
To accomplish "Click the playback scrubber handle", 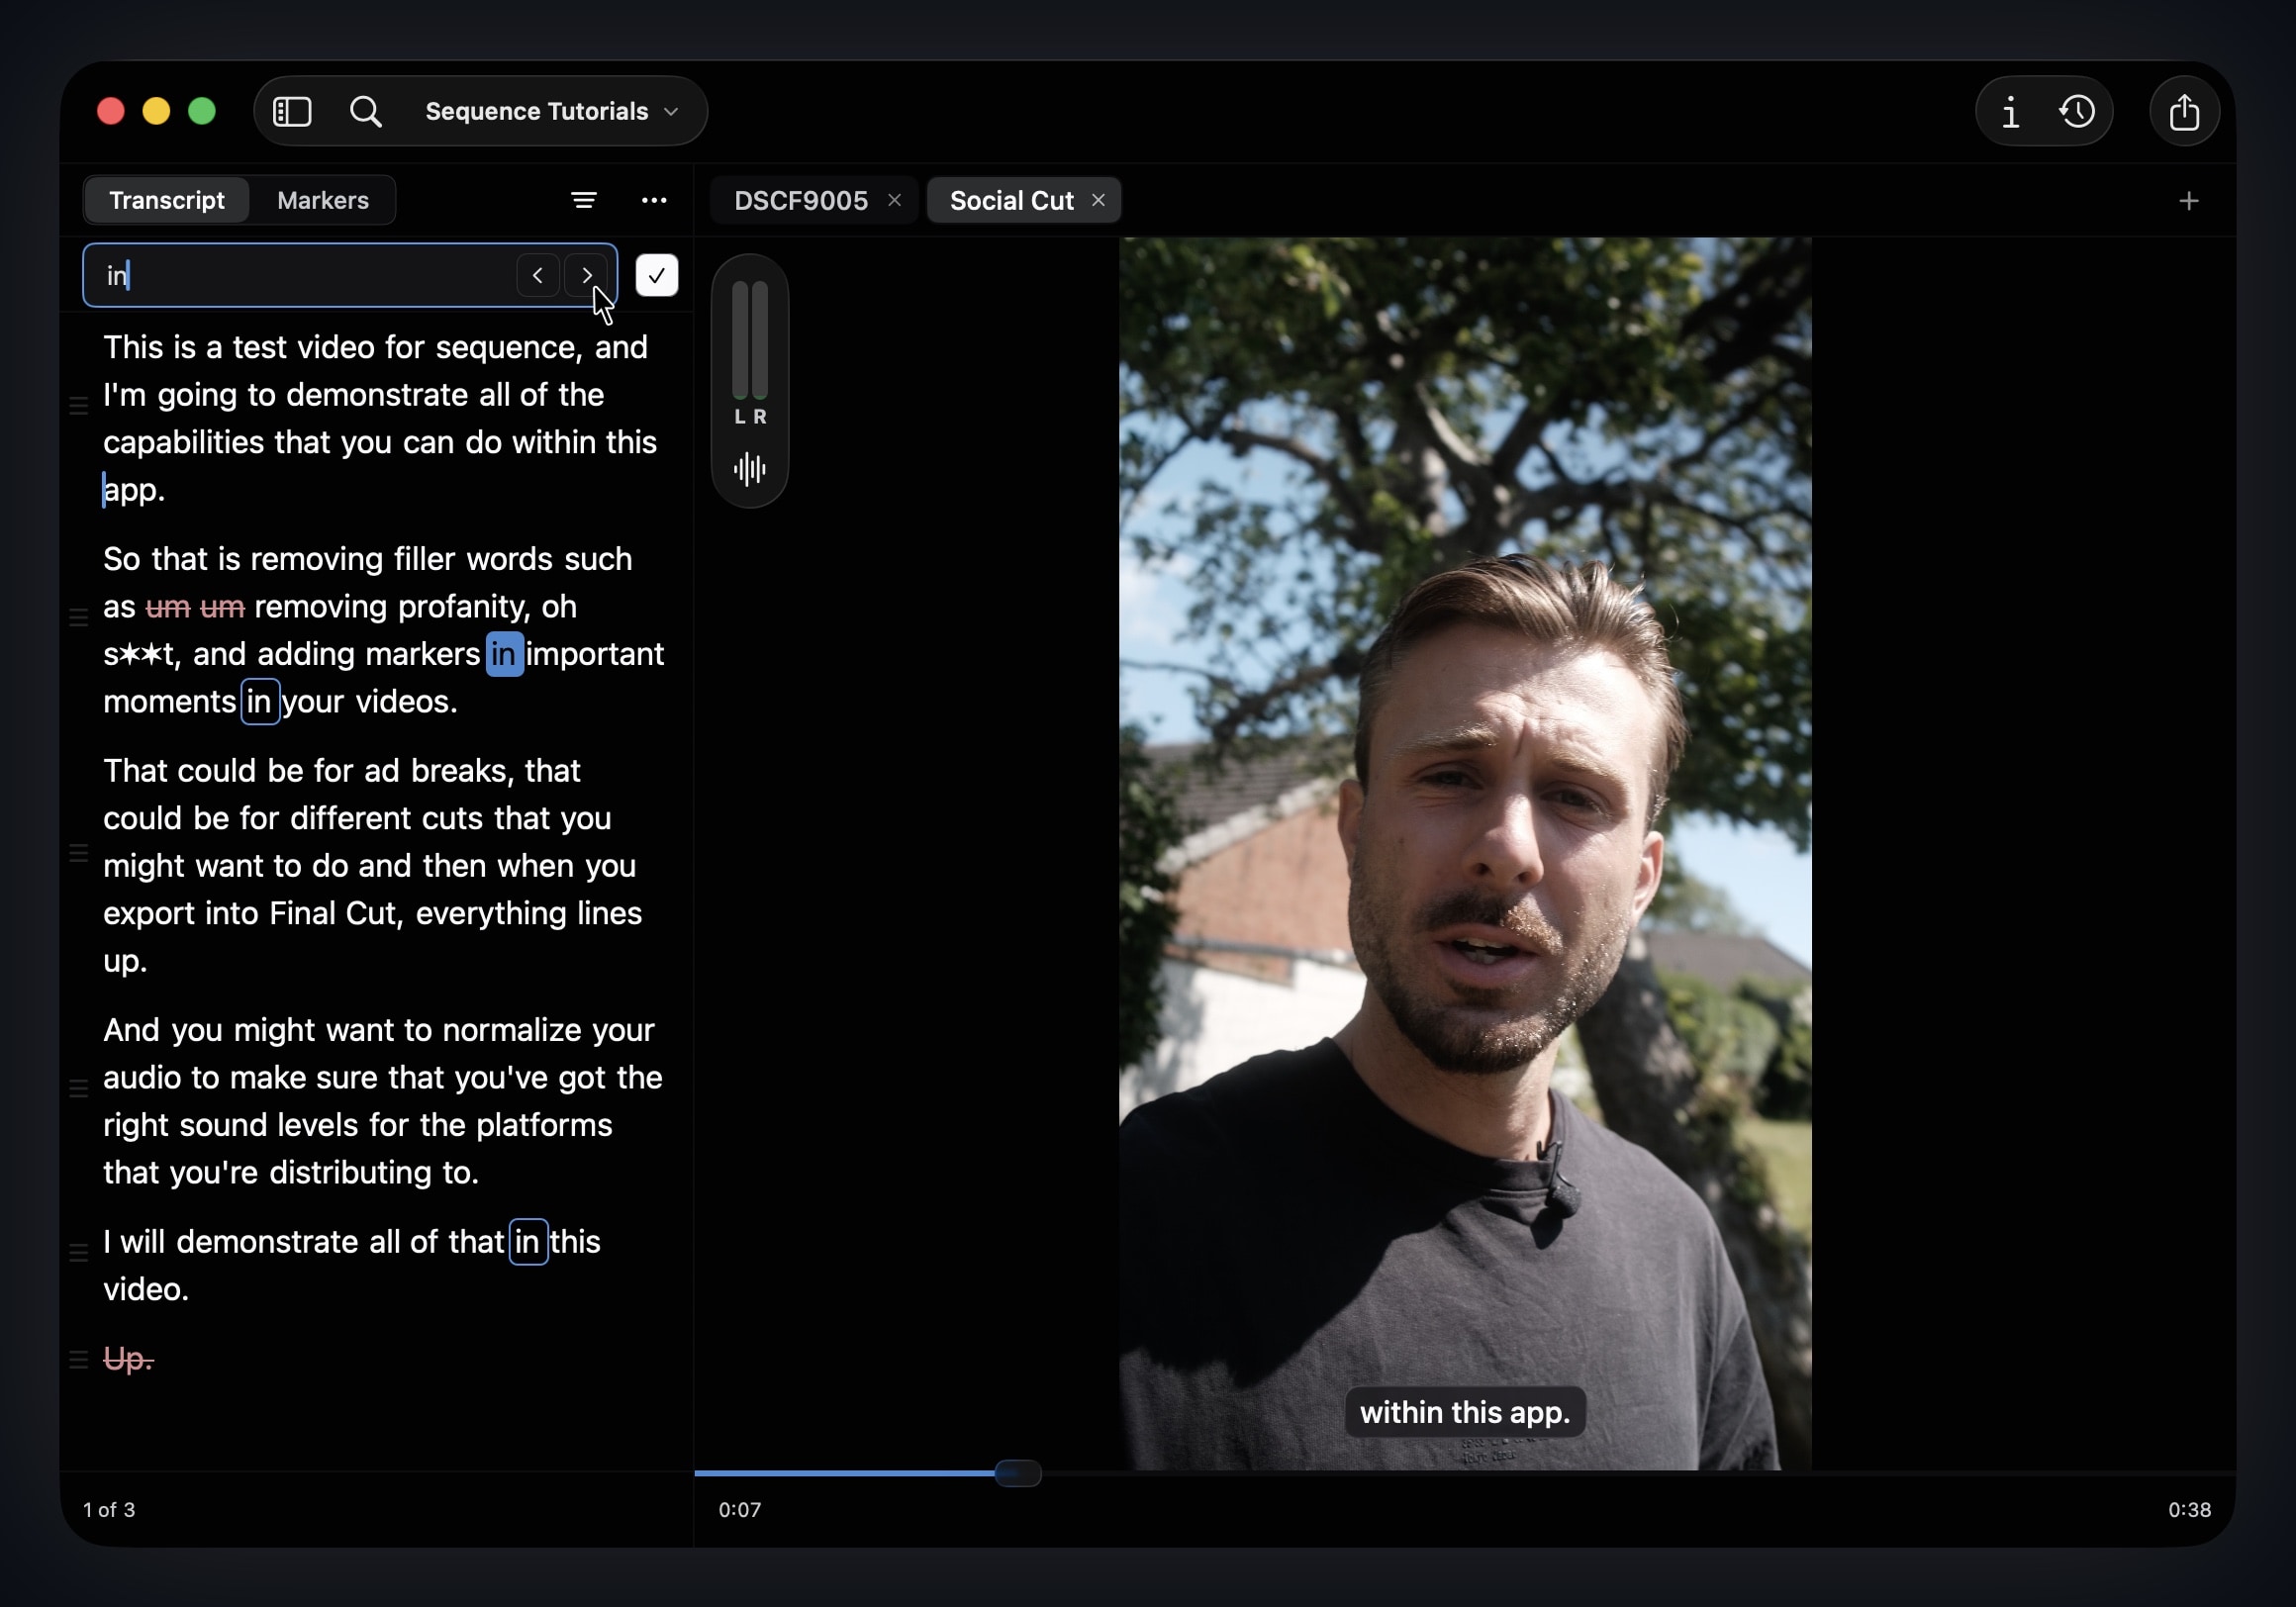I will click(x=1018, y=1473).
